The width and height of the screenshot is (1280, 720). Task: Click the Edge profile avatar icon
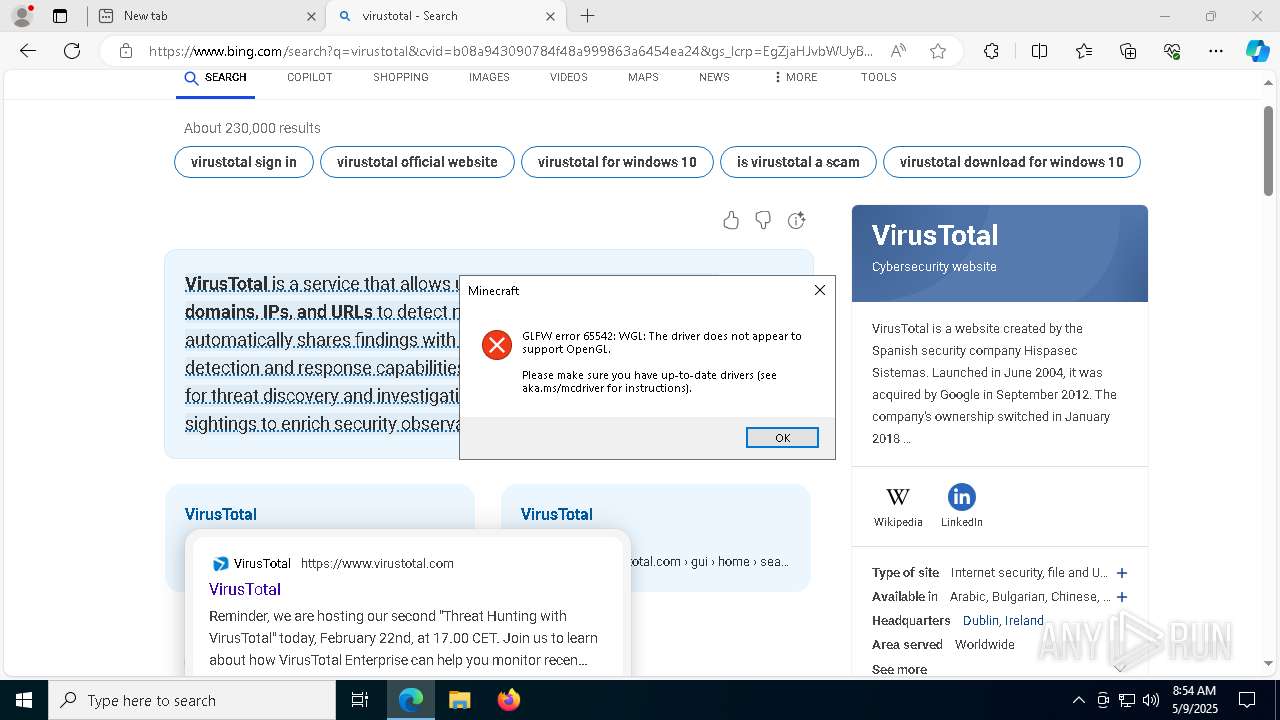click(x=21, y=16)
